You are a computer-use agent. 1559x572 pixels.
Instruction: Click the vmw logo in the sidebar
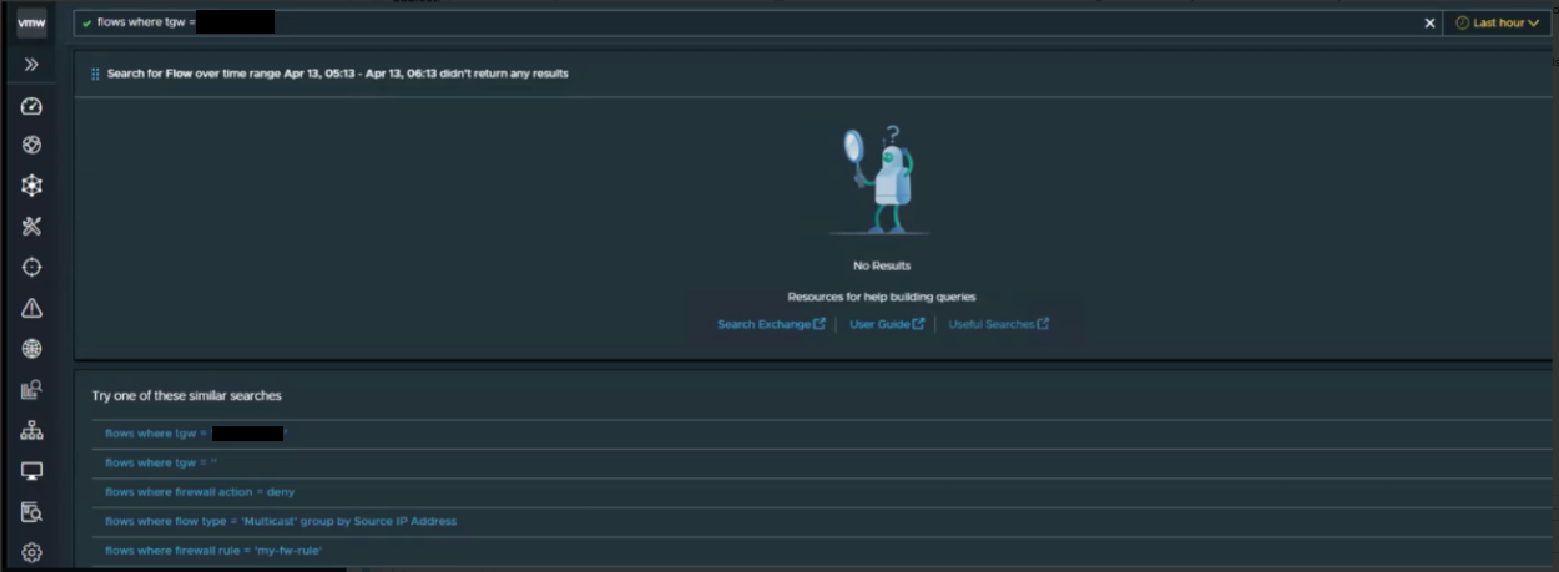pyautogui.click(x=32, y=23)
